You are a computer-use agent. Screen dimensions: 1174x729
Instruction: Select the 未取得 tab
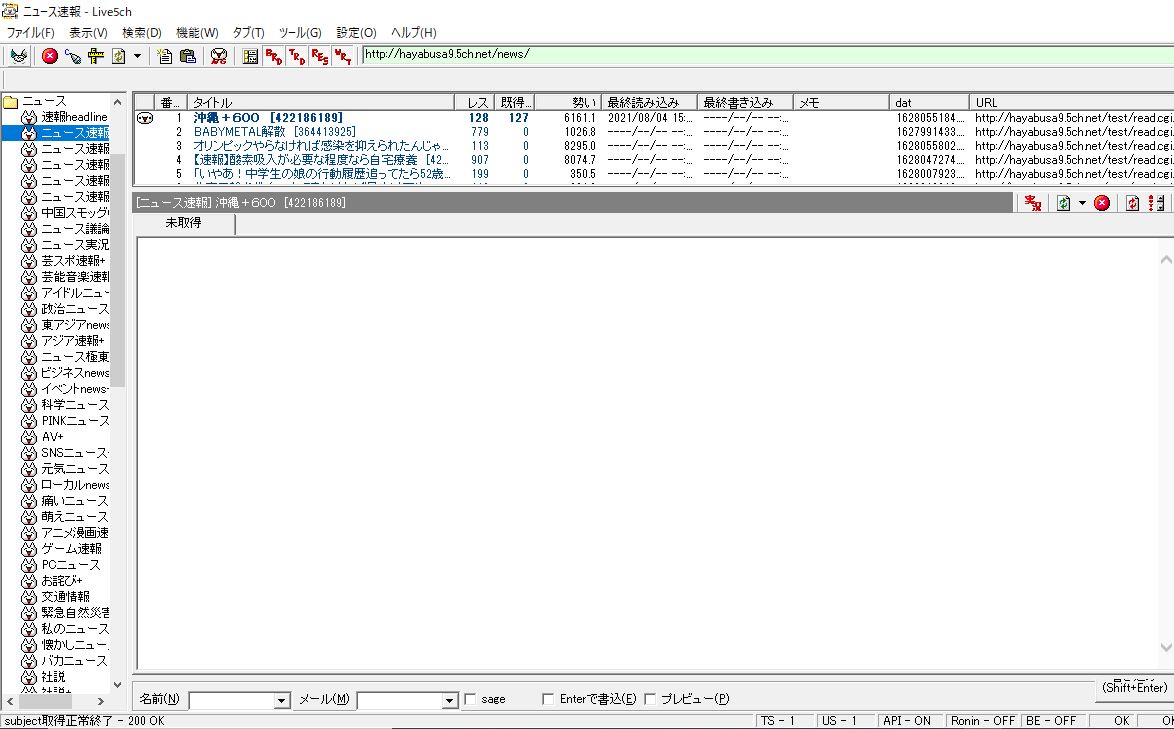pos(183,223)
